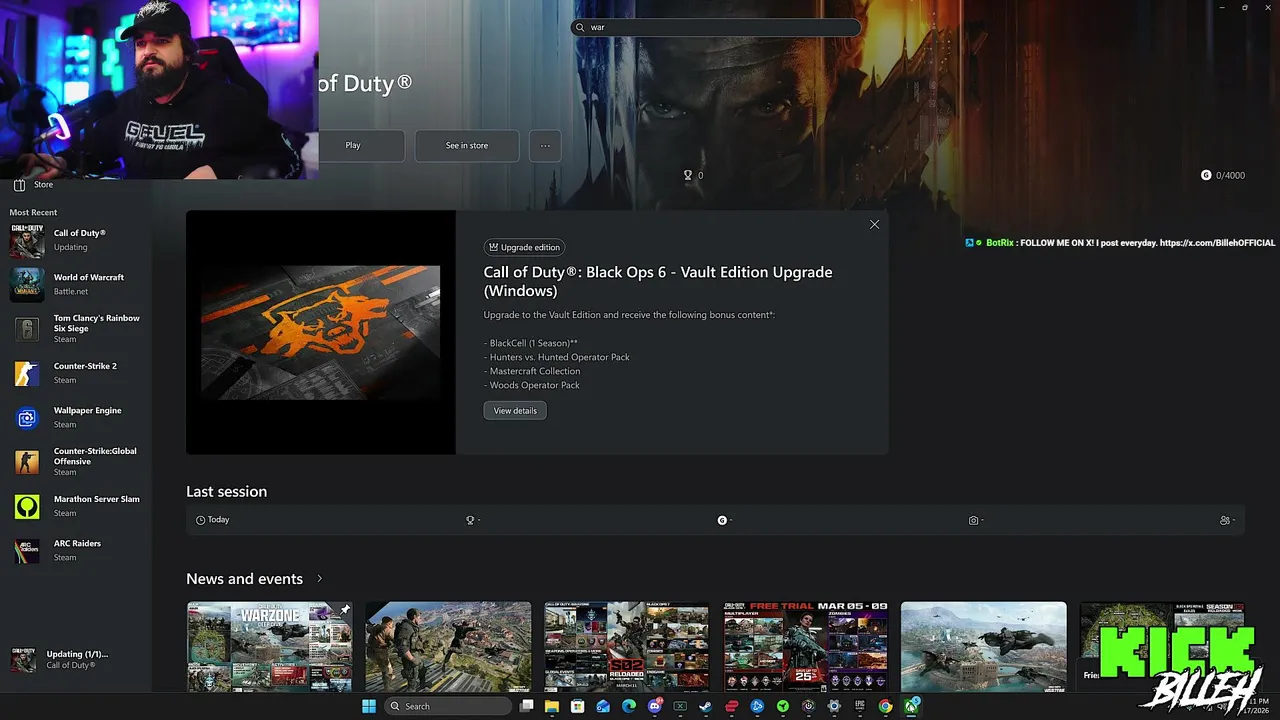This screenshot has width=1280, height=720.
Task: Click the Today last session entry
Action: (x=213, y=520)
